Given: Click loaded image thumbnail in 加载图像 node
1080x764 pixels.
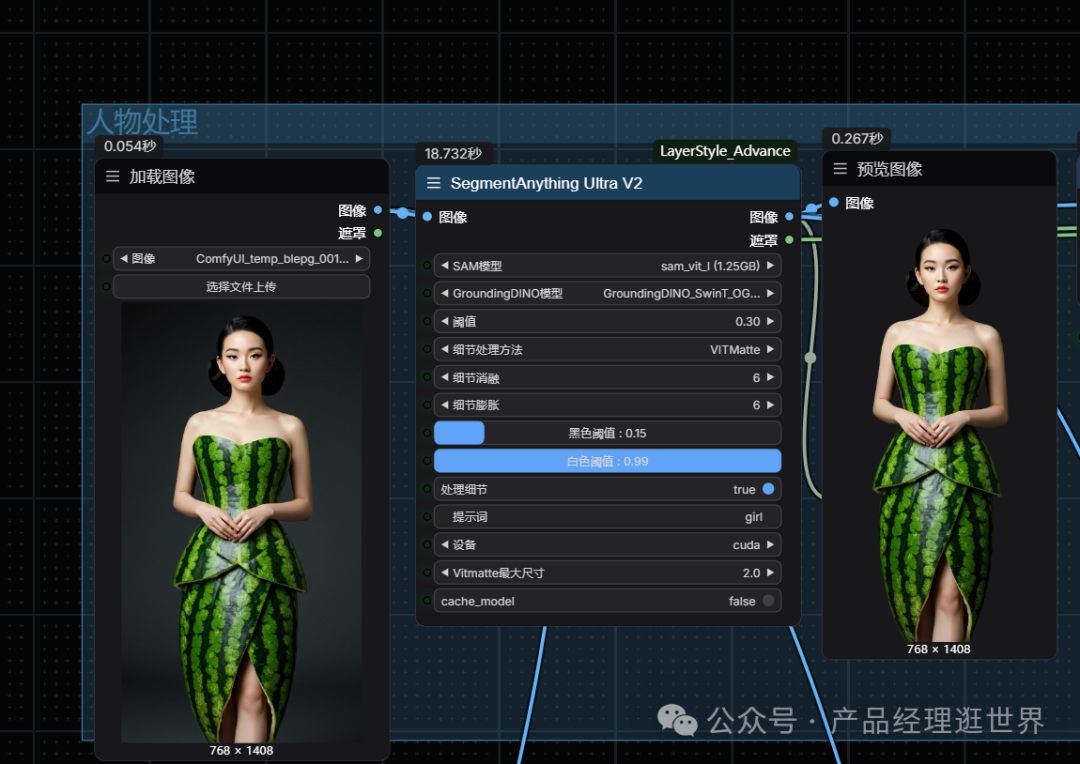Looking at the screenshot, I should [242, 523].
